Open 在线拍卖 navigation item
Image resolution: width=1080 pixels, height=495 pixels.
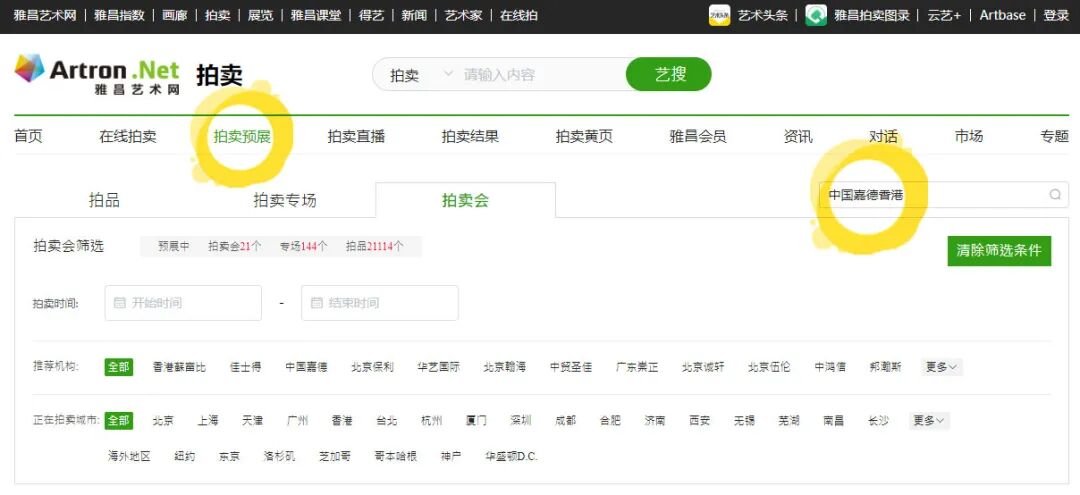(x=128, y=136)
